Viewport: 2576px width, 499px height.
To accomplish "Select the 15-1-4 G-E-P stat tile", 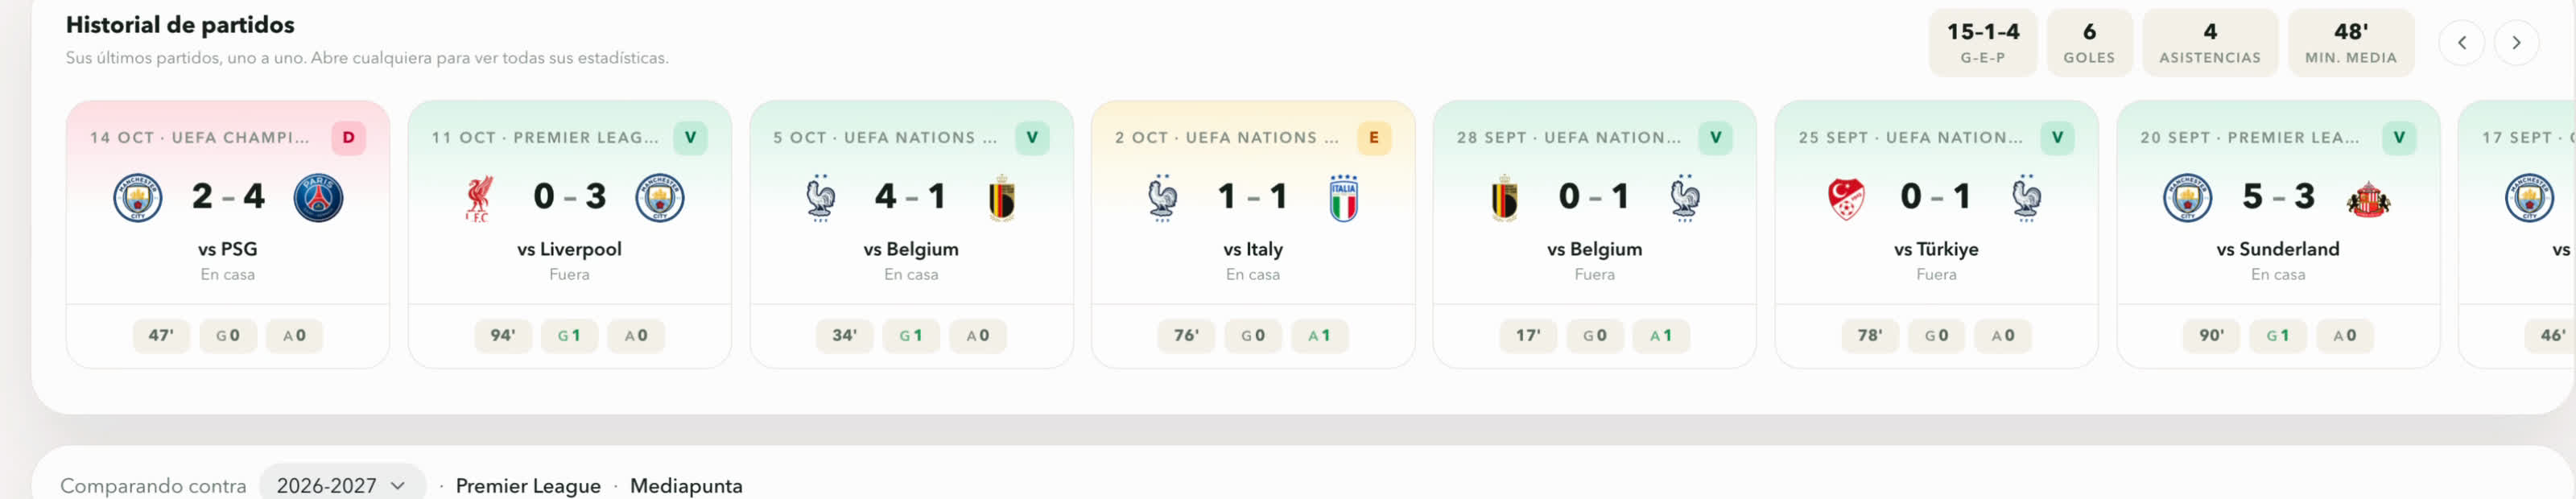I will coord(1982,43).
